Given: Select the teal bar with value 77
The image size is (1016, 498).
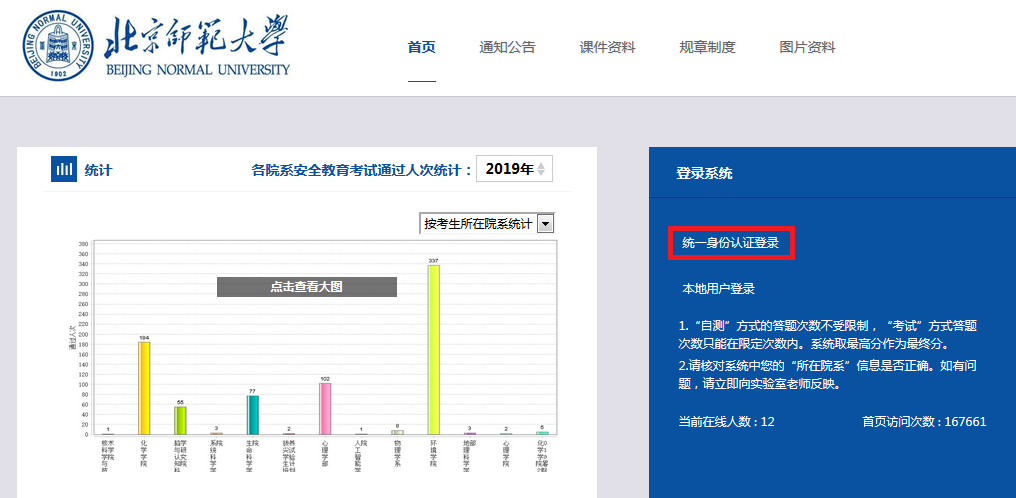Looking at the screenshot, I should [x=253, y=415].
